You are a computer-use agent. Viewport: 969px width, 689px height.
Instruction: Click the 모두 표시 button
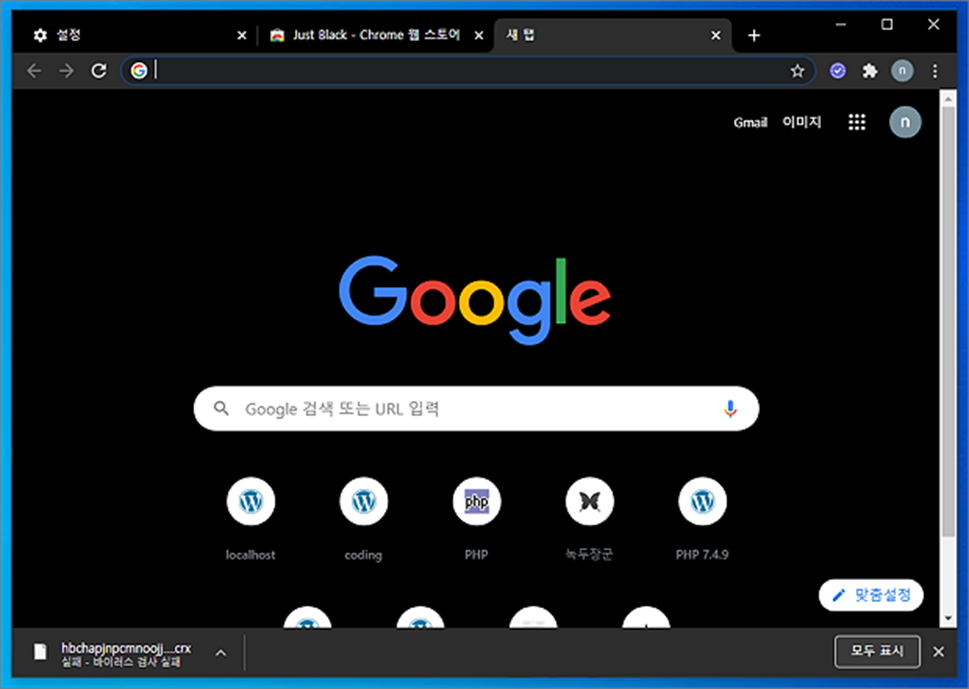877,651
